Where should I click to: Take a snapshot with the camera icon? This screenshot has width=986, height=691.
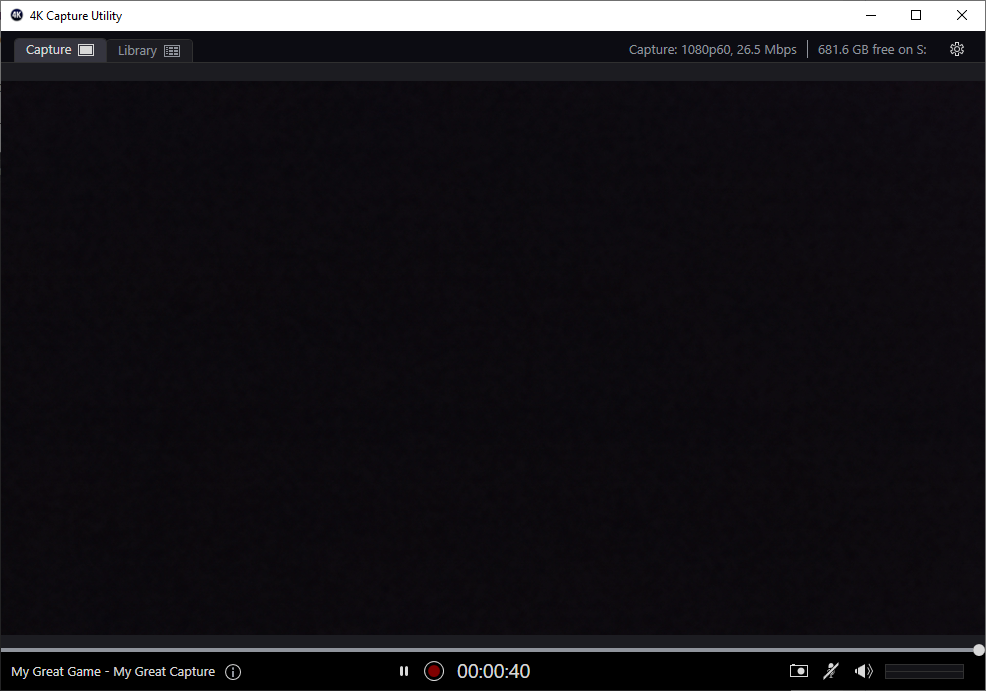pos(798,671)
